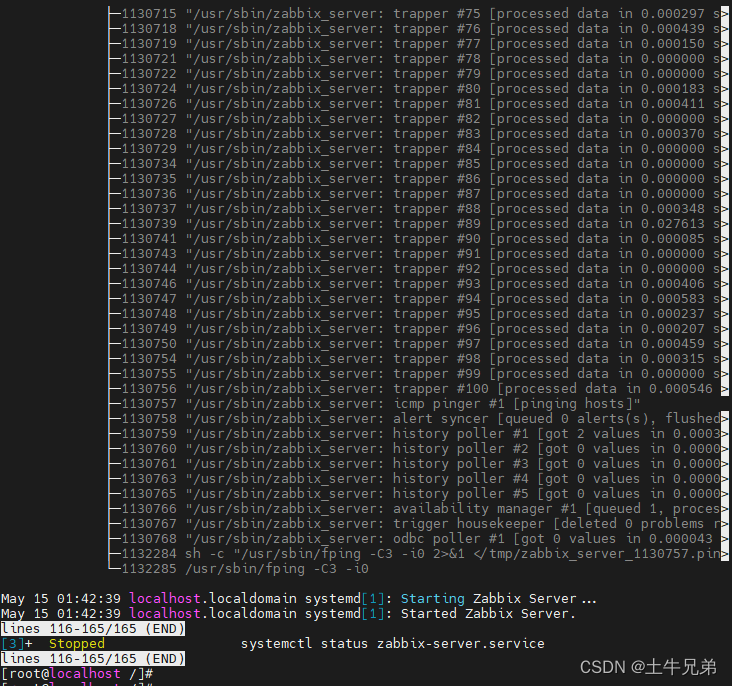Click the second 'lines 116-165/165 (END)' pager status
The width and height of the screenshot is (732, 686).
pos(93,658)
